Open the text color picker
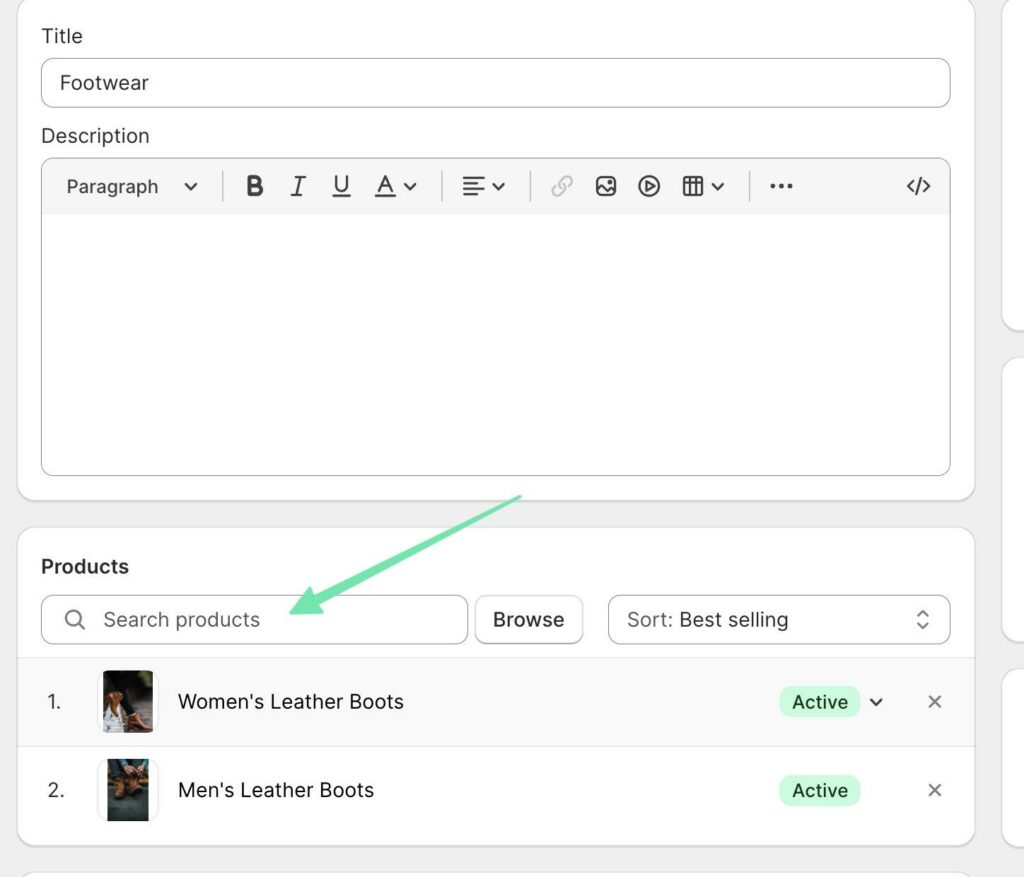The height and width of the screenshot is (877, 1024). [x=395, y=186]
